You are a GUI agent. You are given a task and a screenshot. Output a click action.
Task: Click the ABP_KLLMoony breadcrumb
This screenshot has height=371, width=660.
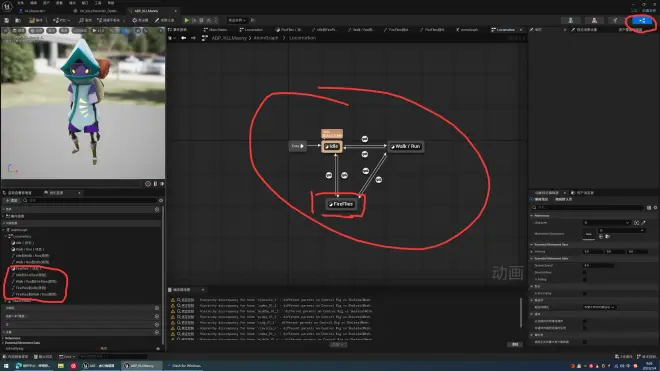[229, 38]
